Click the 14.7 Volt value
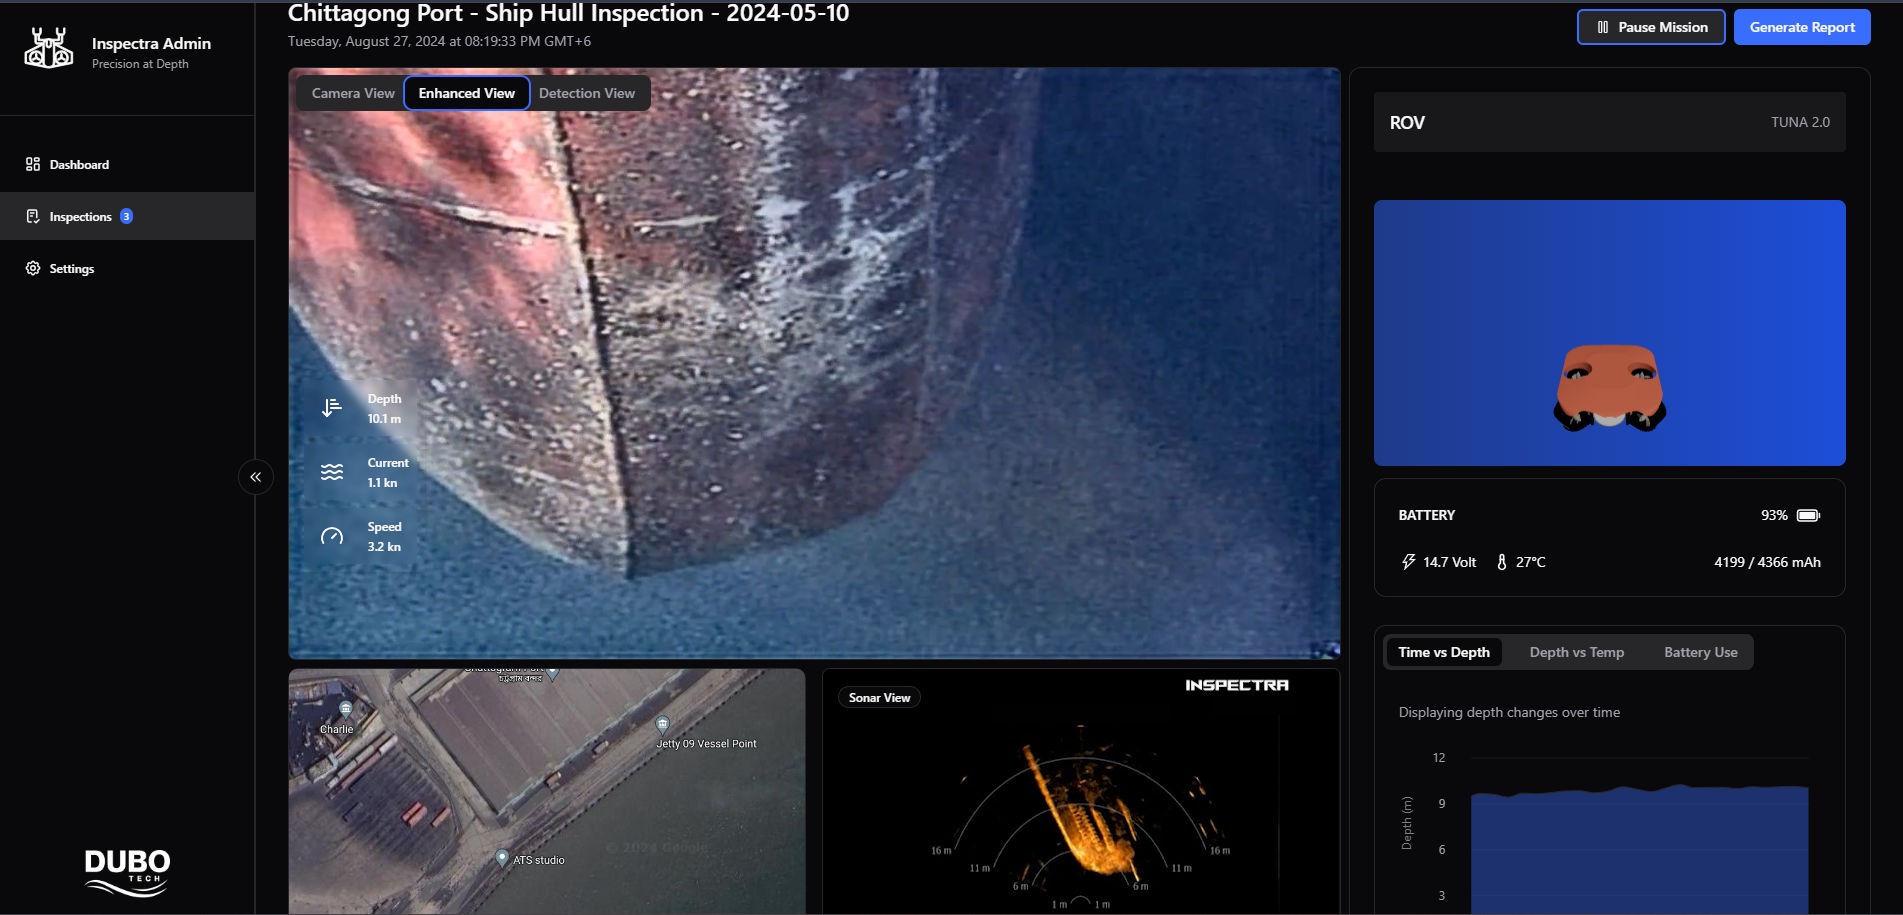Image resolution: width=1903 pixels, height=915 pixels. tap(1450, 562)
